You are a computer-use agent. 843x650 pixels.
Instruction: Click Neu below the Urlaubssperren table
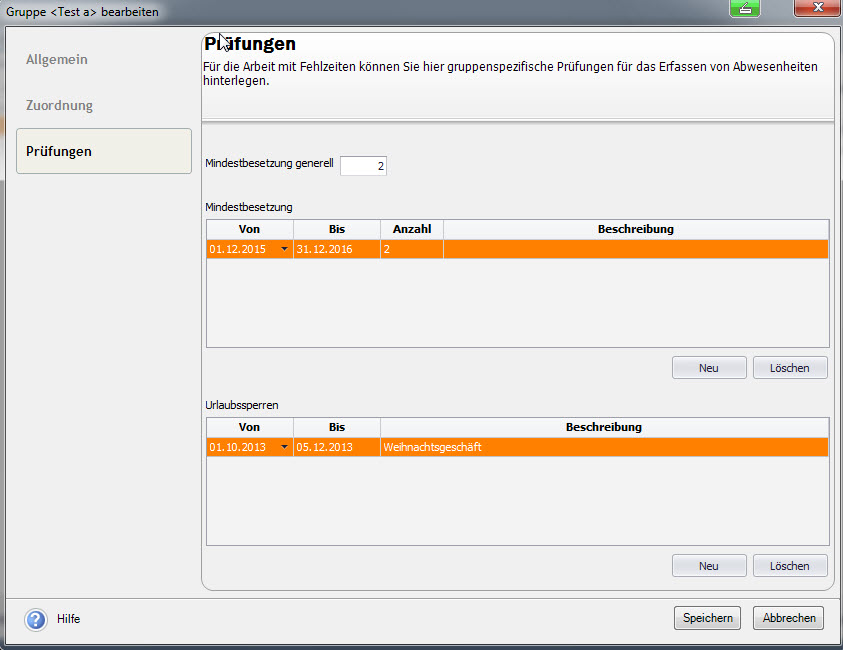click(709, 566)
